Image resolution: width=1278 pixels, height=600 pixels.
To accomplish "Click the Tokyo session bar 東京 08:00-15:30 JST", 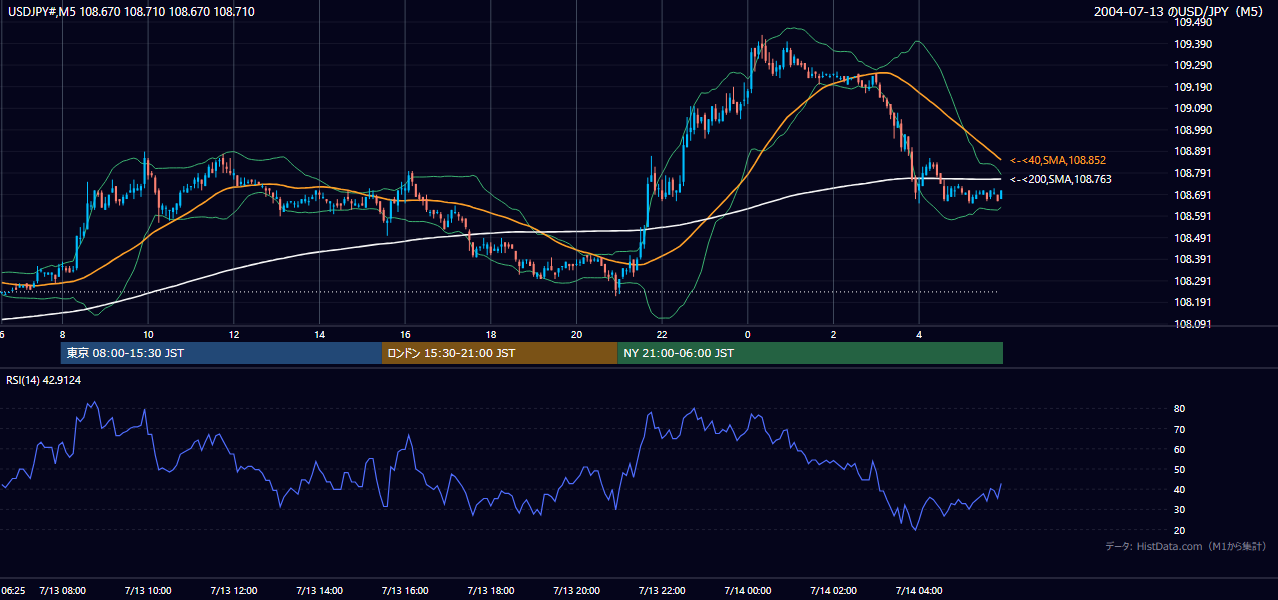I will (x=221, y=353).
